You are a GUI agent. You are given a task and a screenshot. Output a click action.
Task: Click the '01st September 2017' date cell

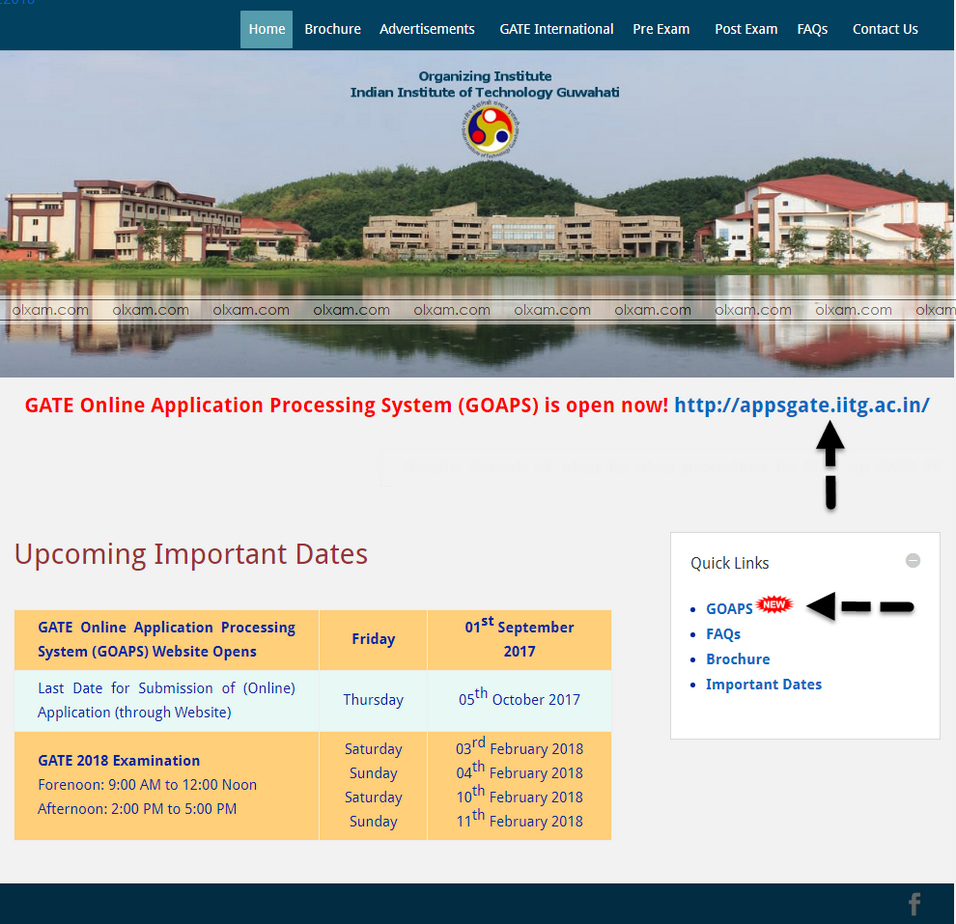click(x=519, y=639)
